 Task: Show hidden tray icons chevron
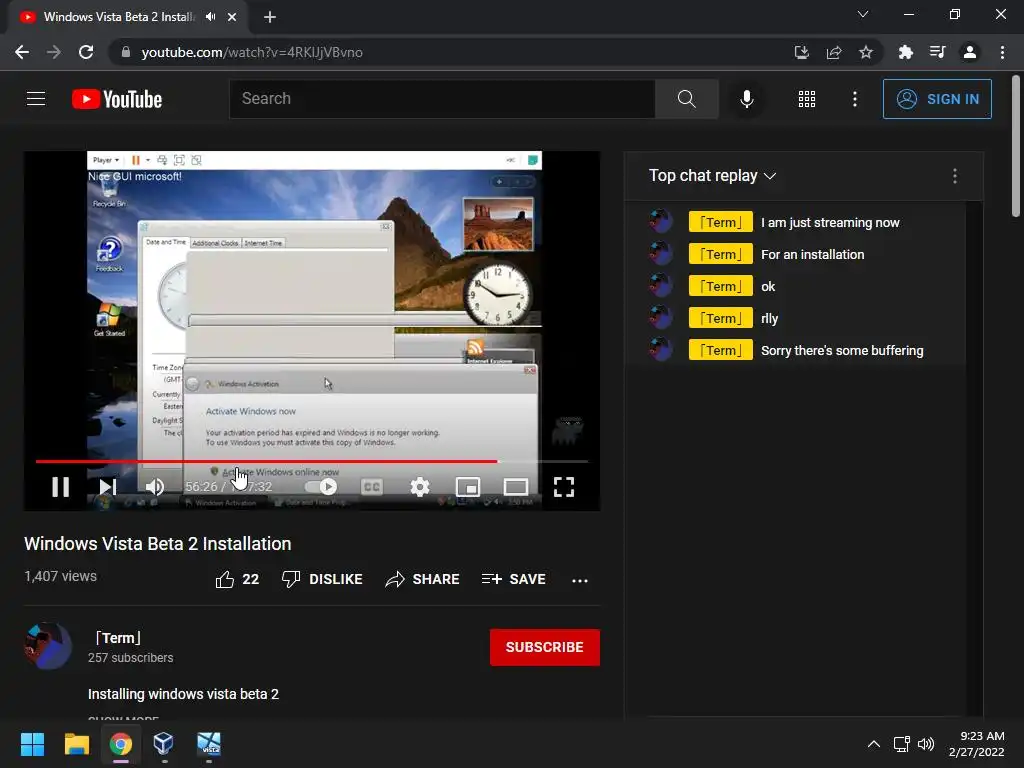(874, 744)
